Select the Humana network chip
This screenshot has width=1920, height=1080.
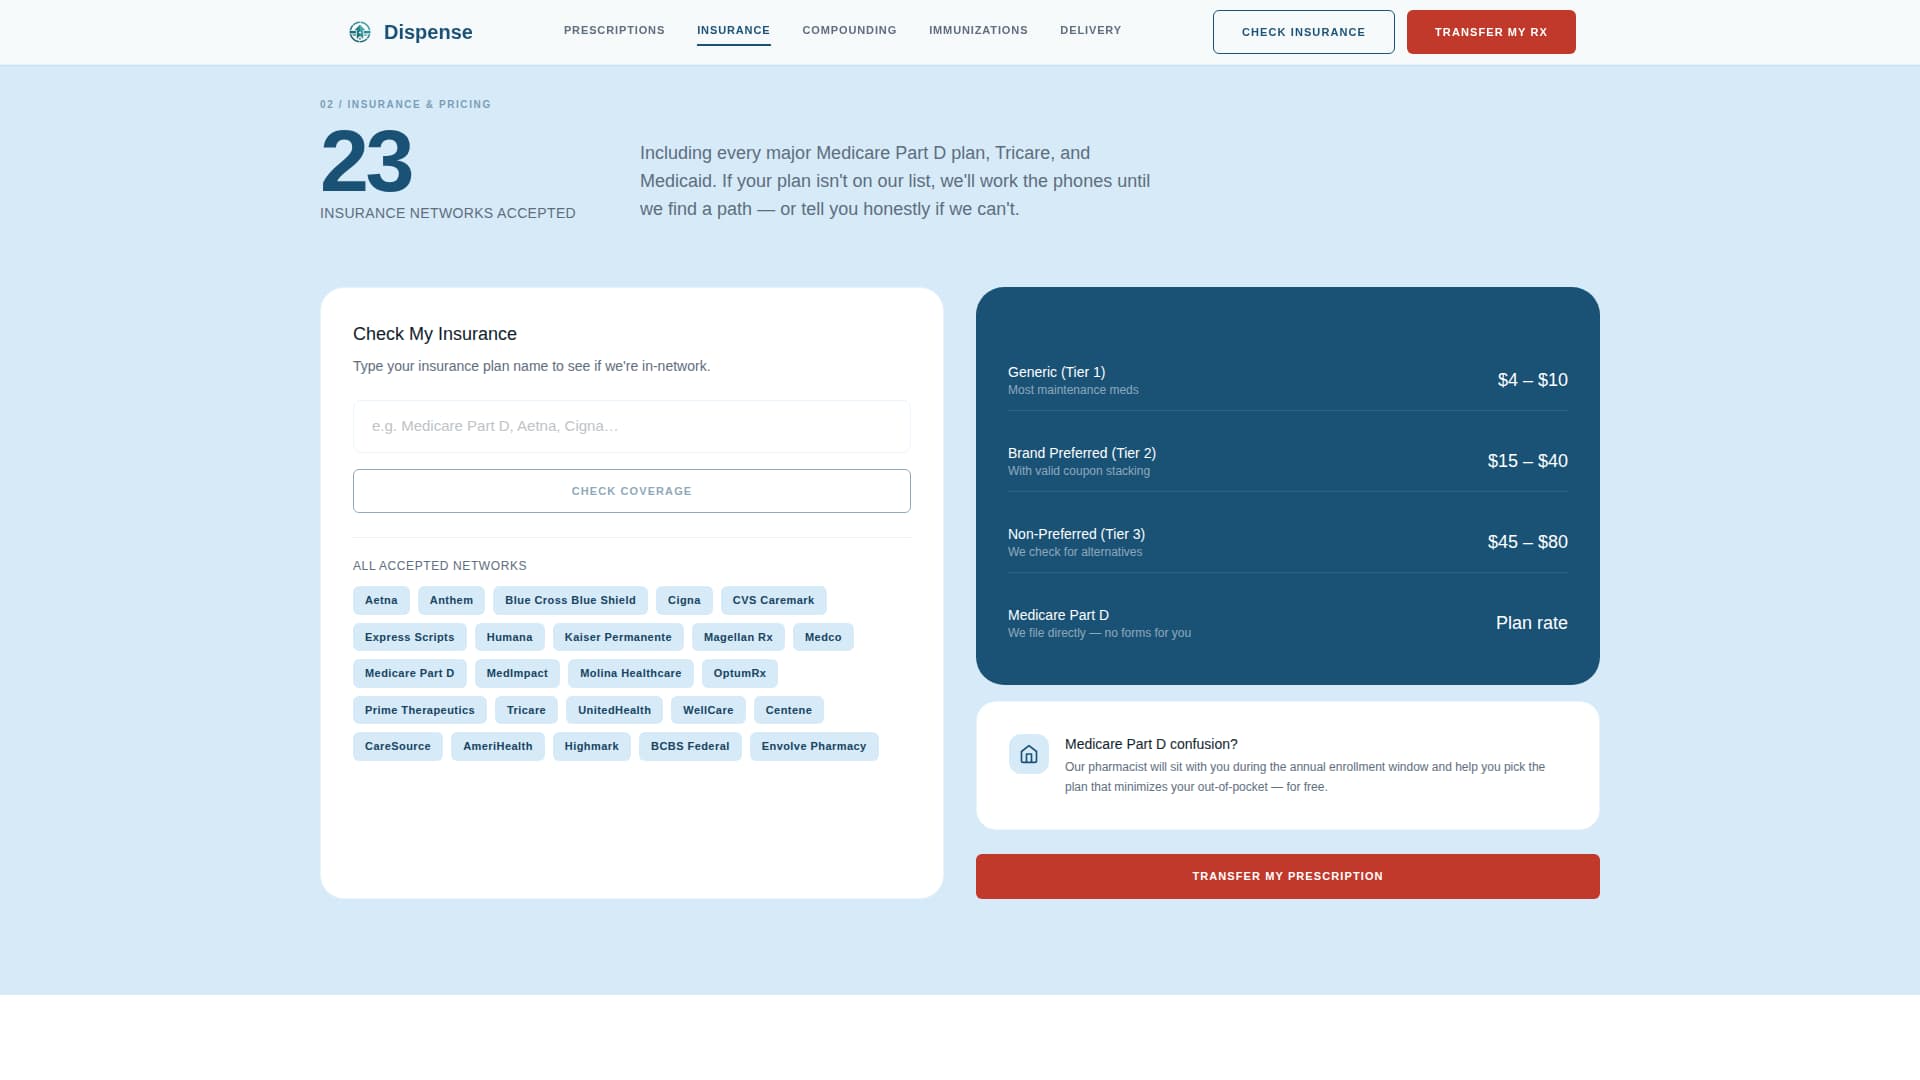(509, 637)
